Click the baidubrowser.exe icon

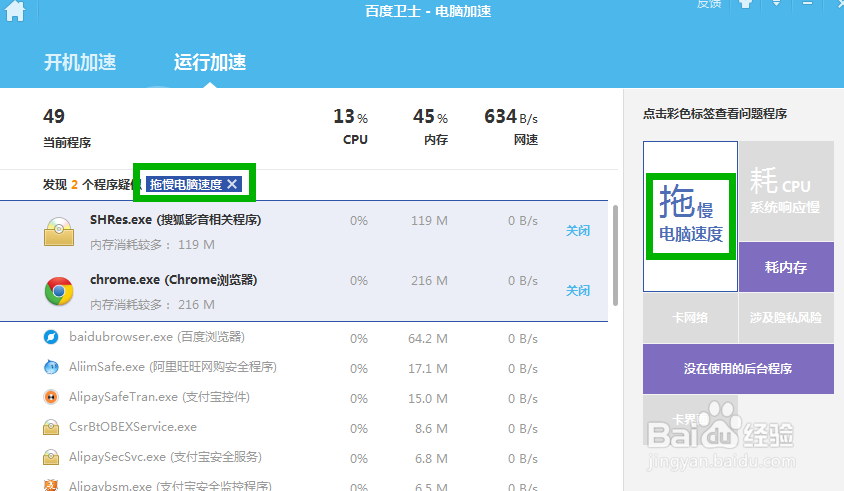pyautogui.click(x=51, y=337)
